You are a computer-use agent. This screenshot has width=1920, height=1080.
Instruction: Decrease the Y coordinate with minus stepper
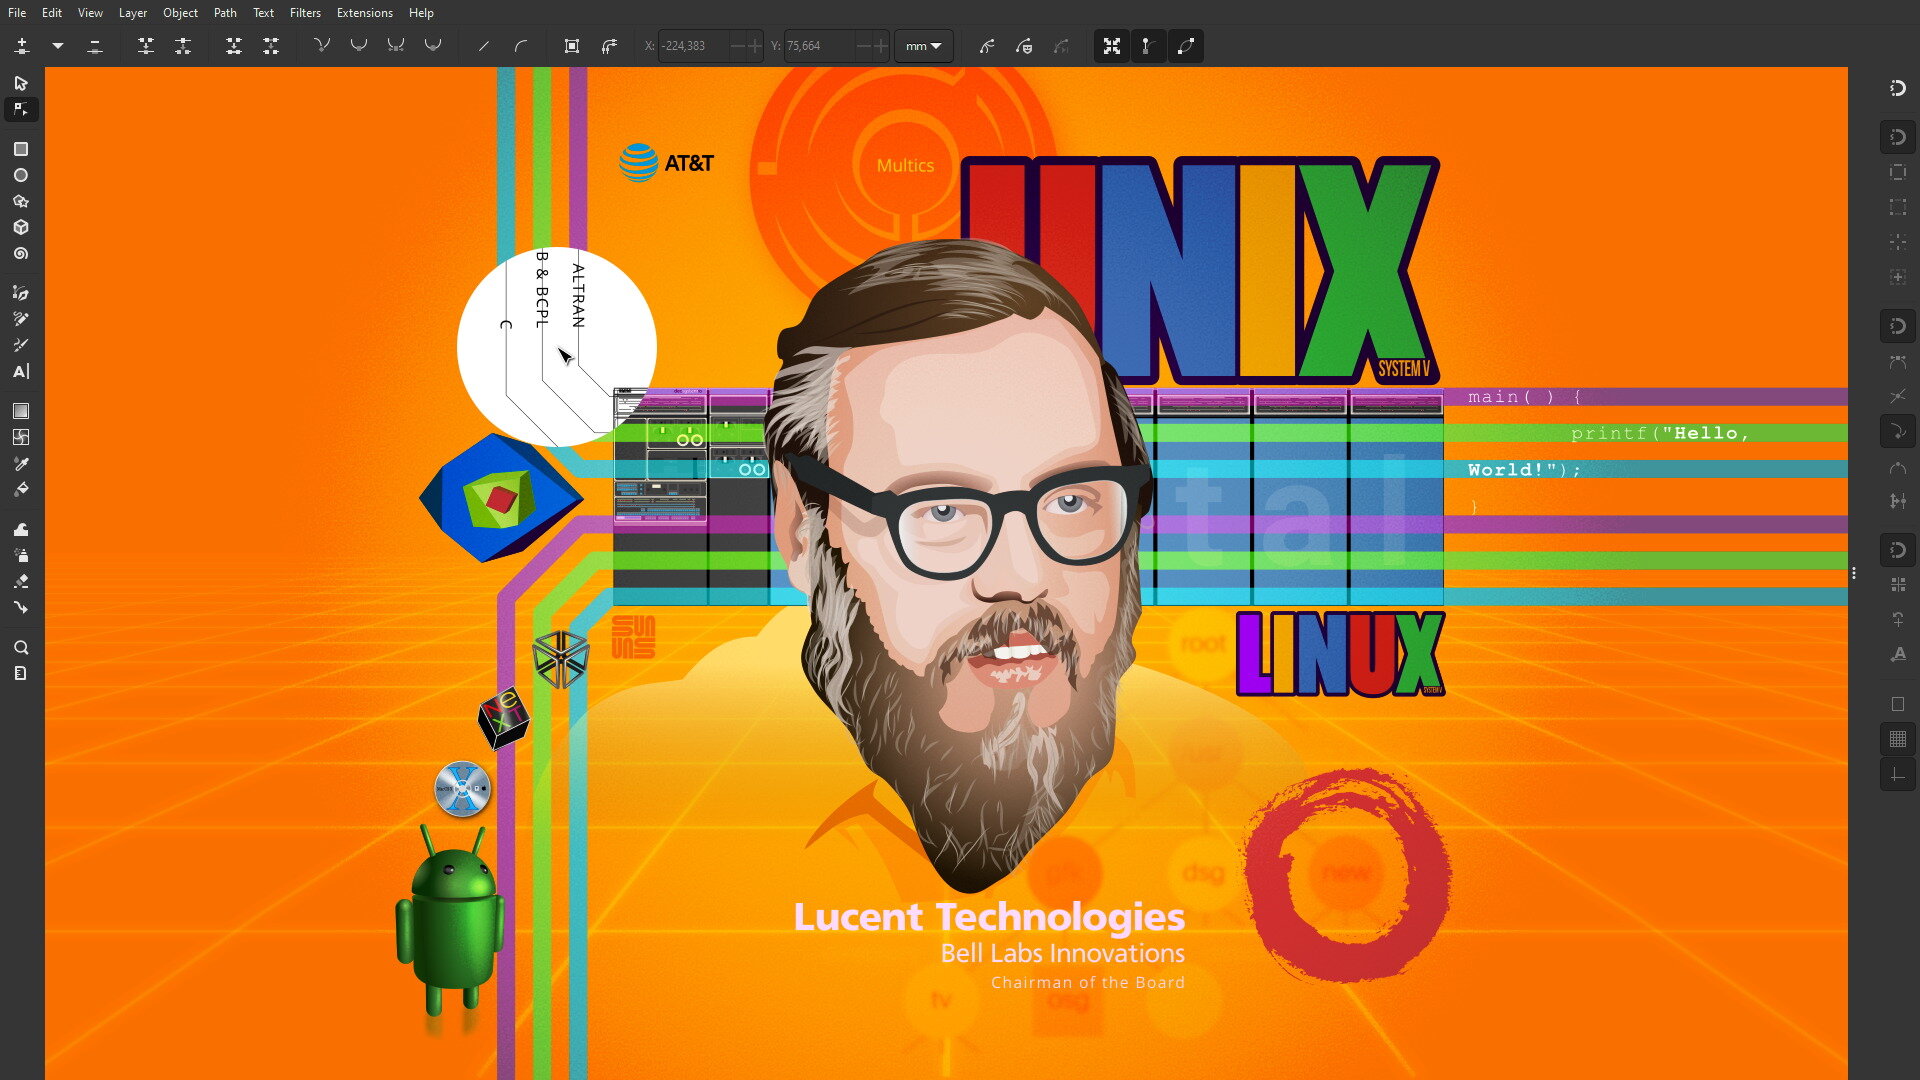click(x=864, y=46)
